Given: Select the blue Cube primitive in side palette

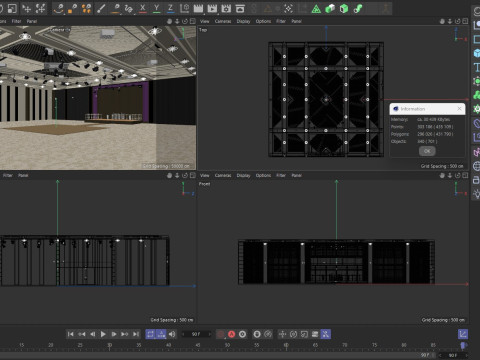Looking at the screenshot, I should [x=477, y=53].
